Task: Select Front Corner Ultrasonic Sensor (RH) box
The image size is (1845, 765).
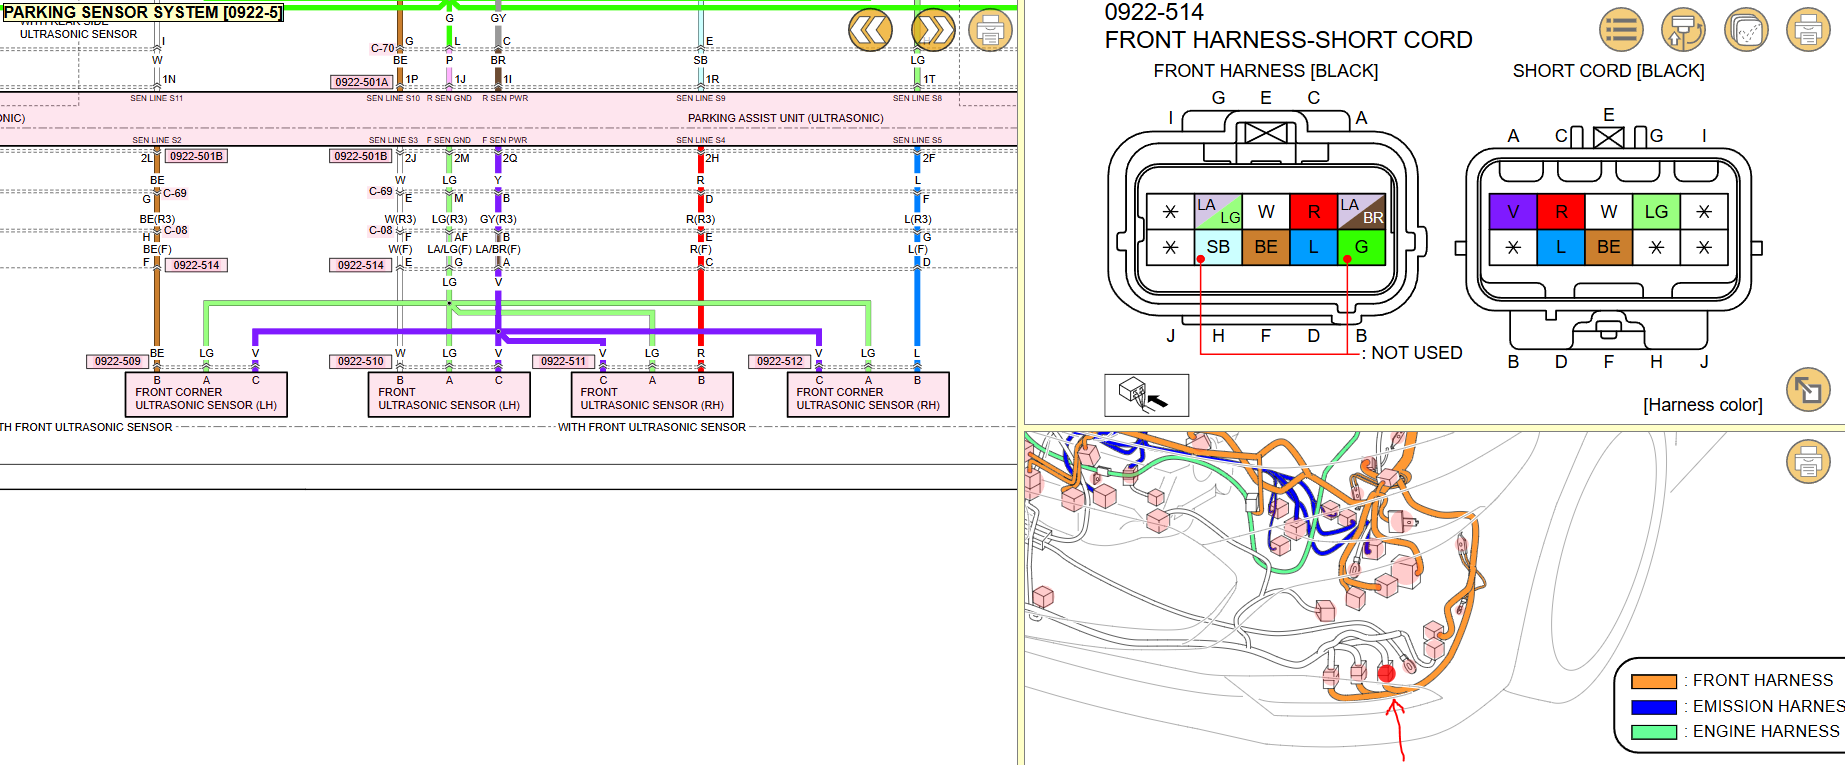Action: click(868, 396)
